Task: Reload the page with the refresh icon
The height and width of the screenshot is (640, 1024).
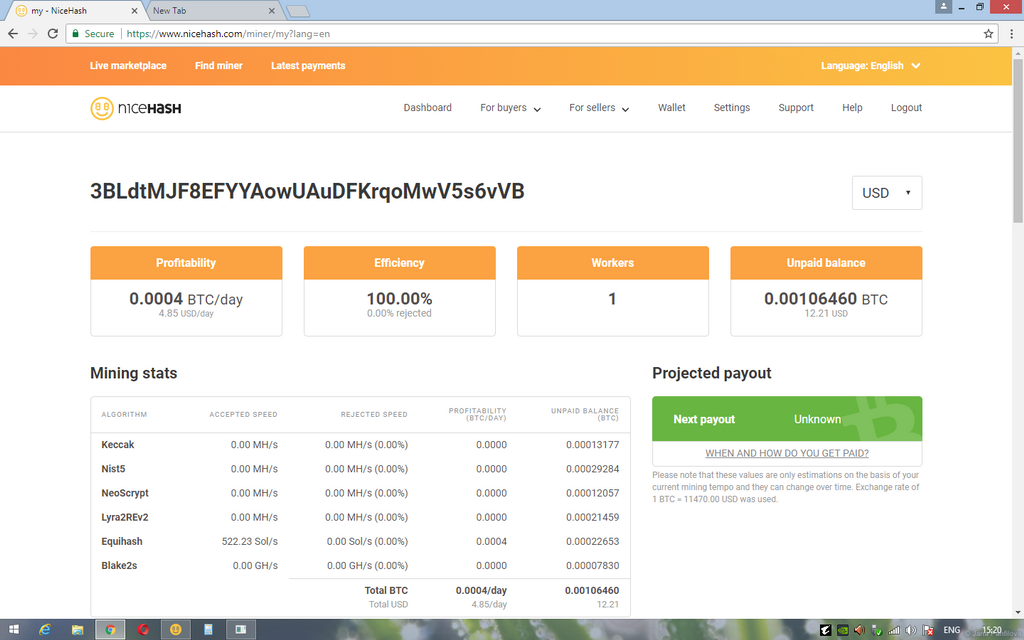Action: pos(53,33)
